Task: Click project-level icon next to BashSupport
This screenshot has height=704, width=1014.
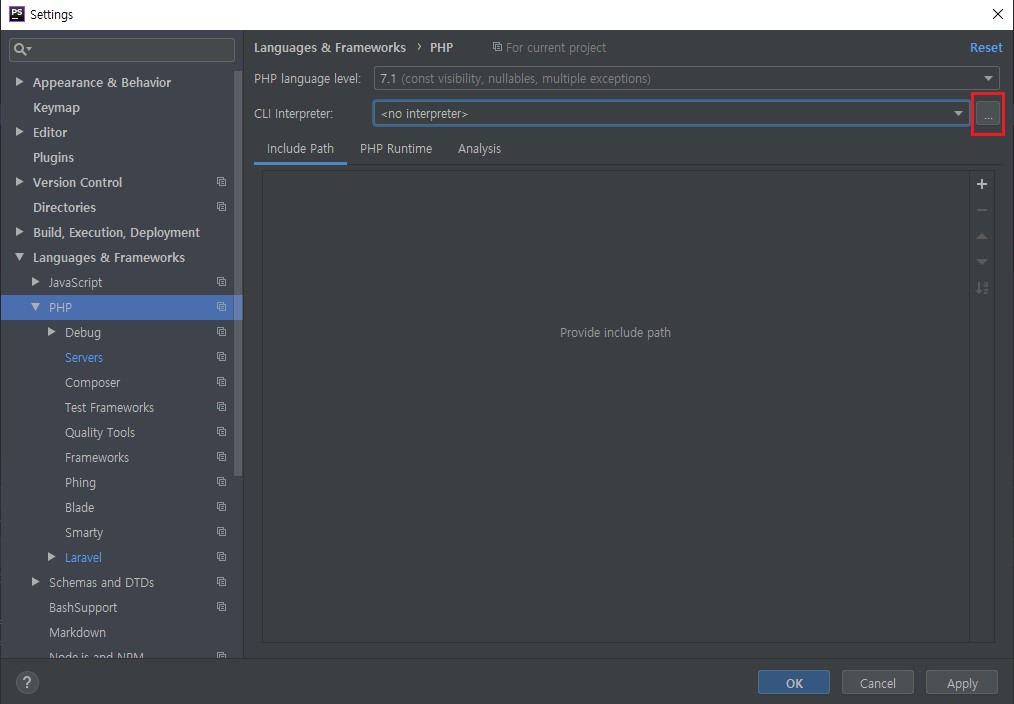Action: 221,607
